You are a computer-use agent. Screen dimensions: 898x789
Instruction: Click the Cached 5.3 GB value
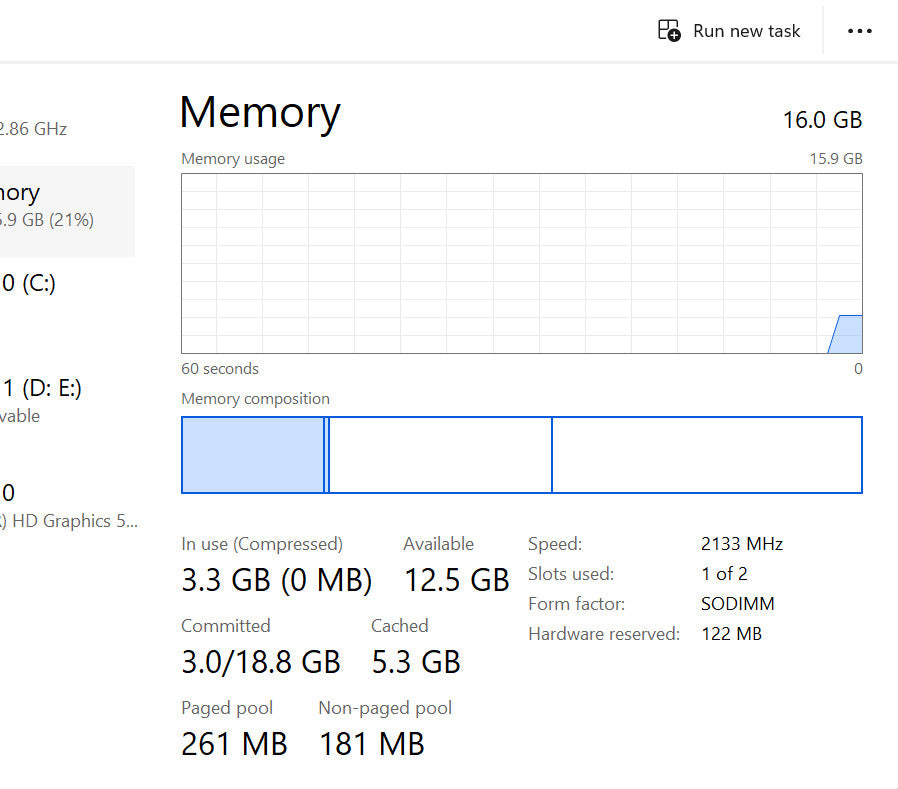click(x=415, y=661)
